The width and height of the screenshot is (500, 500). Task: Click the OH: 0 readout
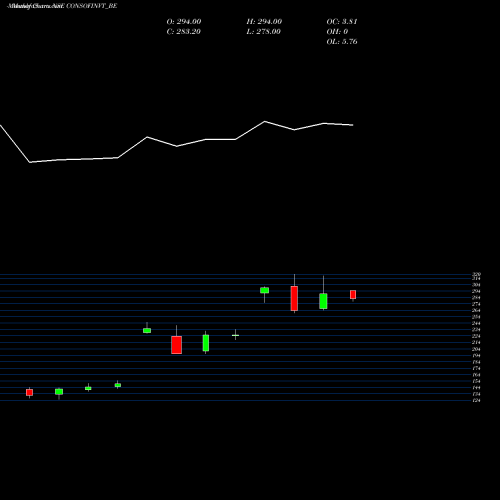pyautogui.click(x=337, y=32)
